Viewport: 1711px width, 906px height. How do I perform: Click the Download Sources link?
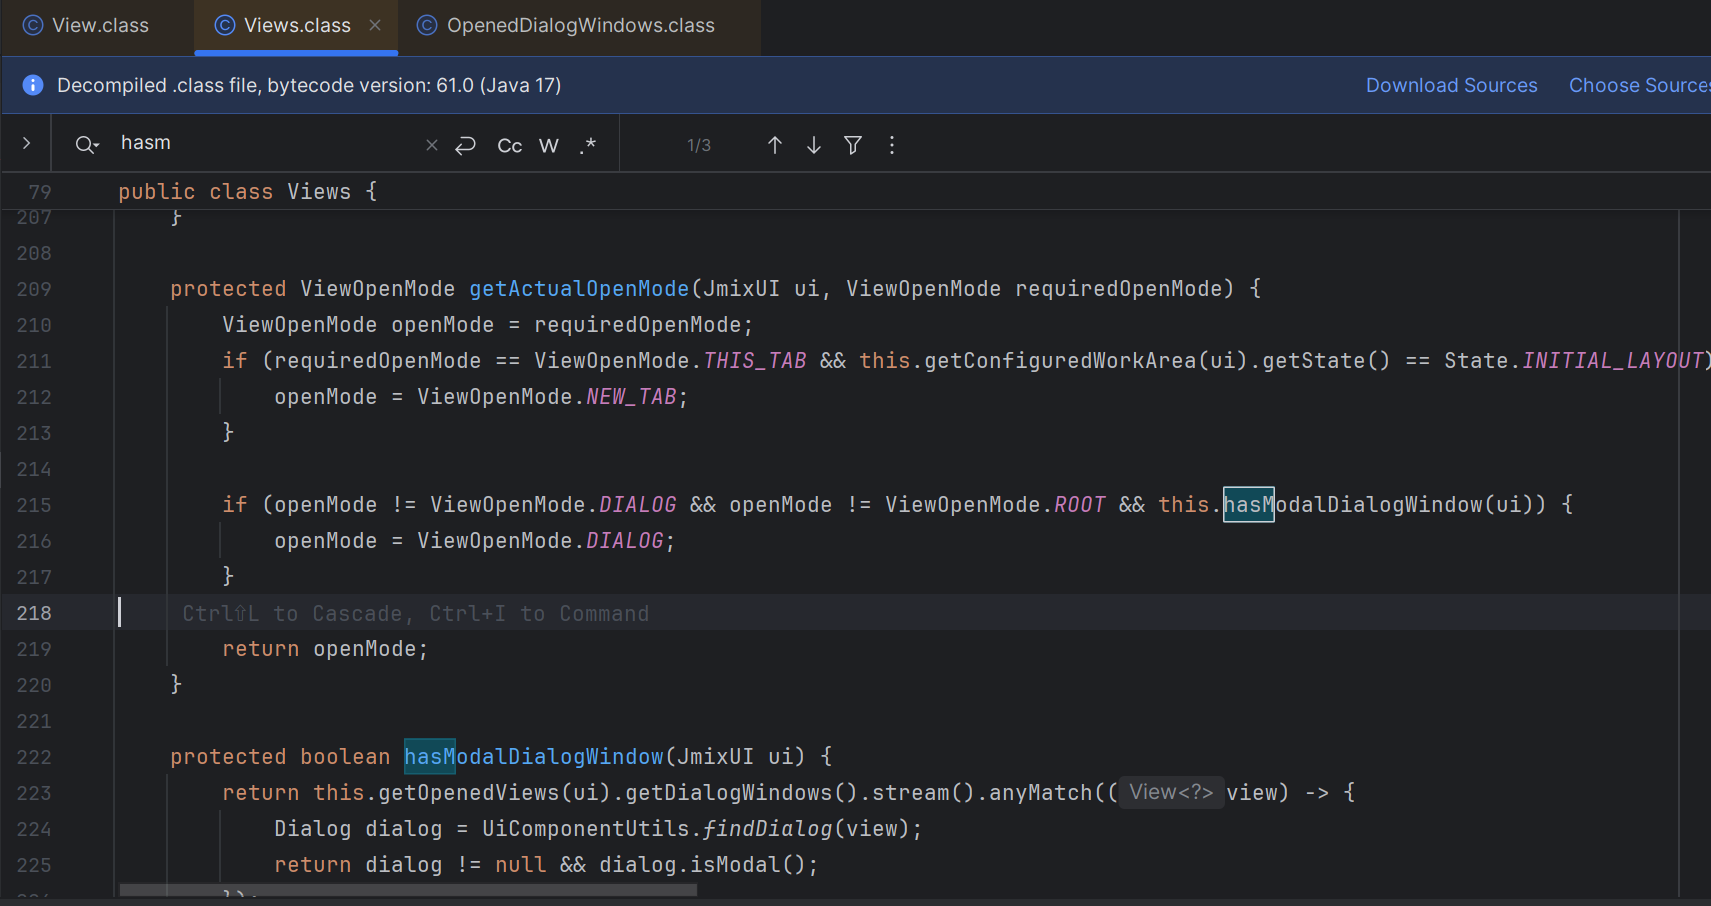point(1451,85)
